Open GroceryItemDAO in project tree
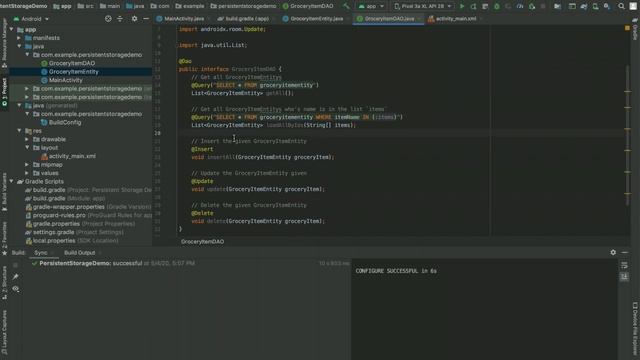 coord(72,63)
